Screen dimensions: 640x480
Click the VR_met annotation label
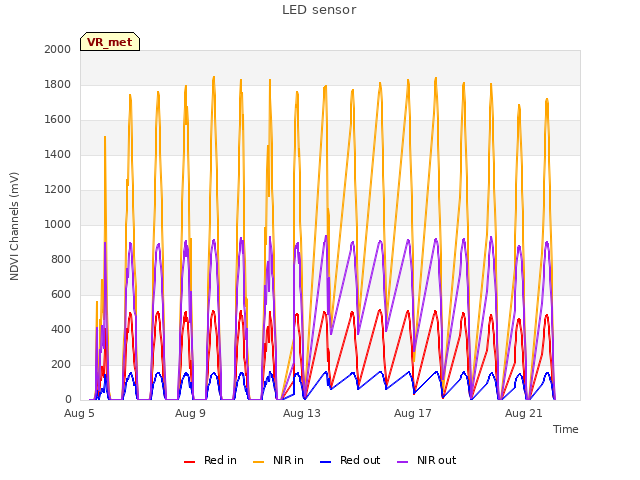click(x=110, y=42)
